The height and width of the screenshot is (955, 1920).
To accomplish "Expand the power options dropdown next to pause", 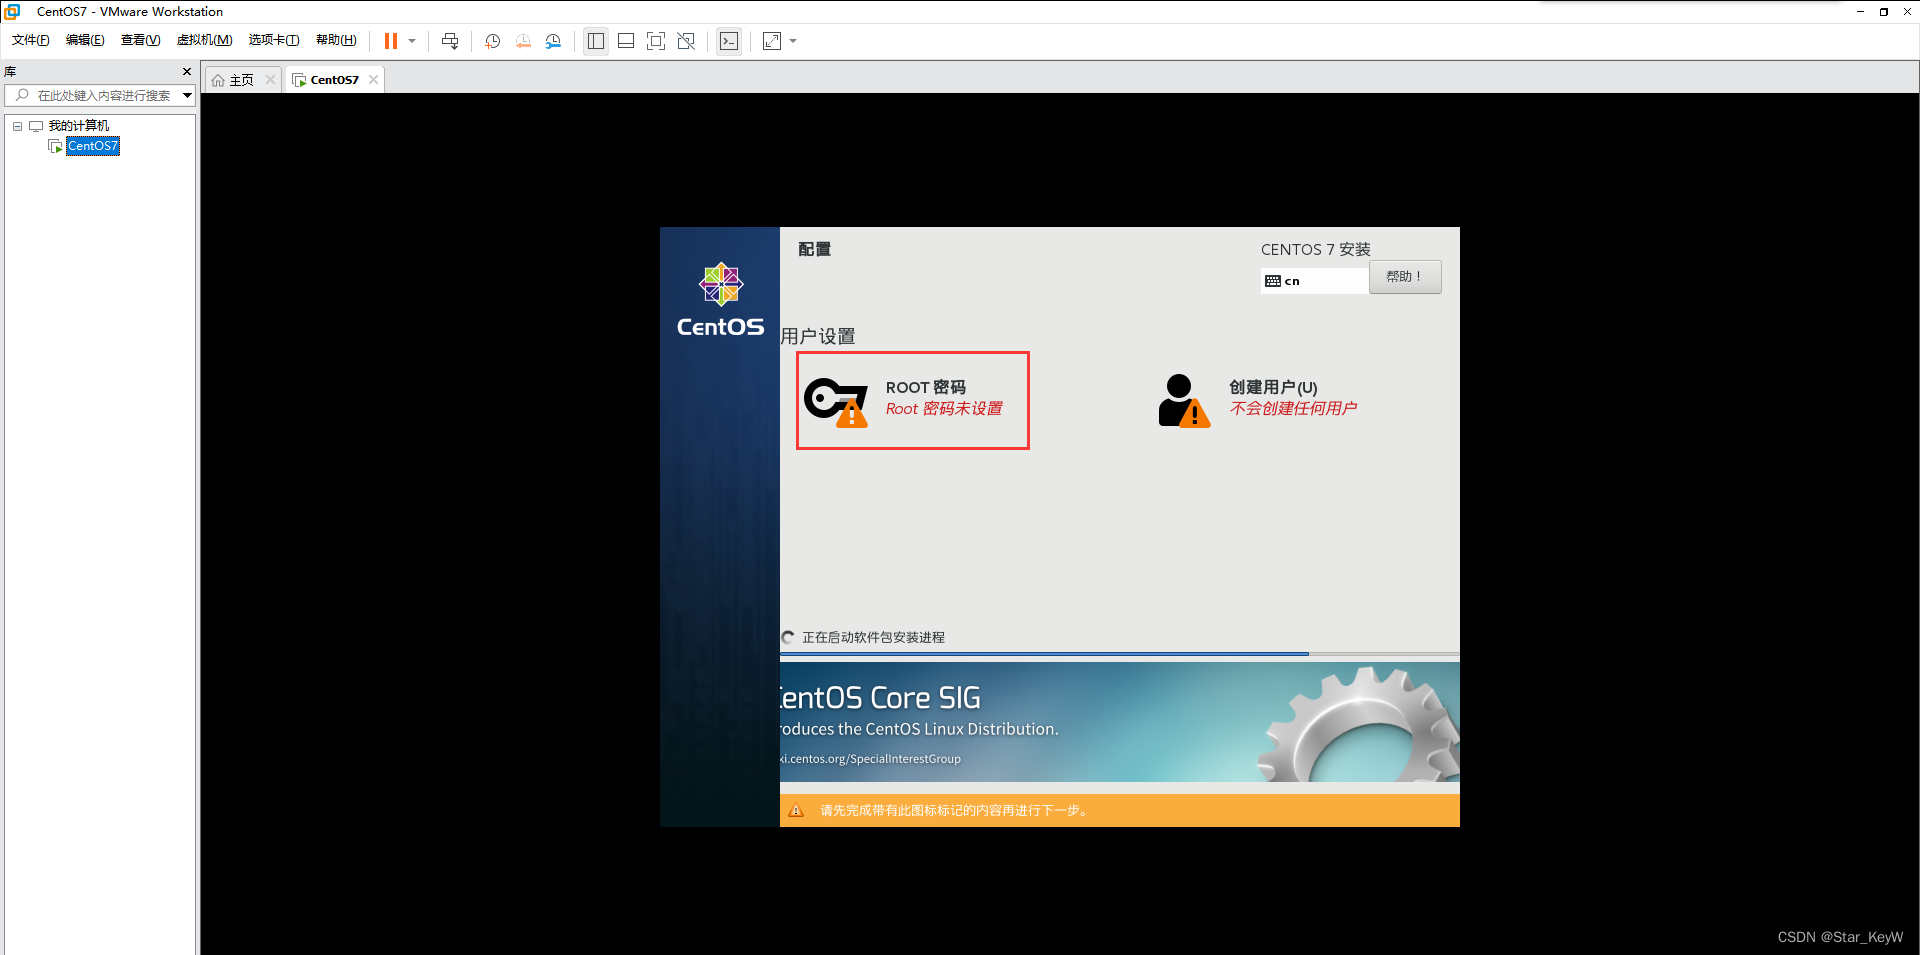I will [x=412, y=41].
